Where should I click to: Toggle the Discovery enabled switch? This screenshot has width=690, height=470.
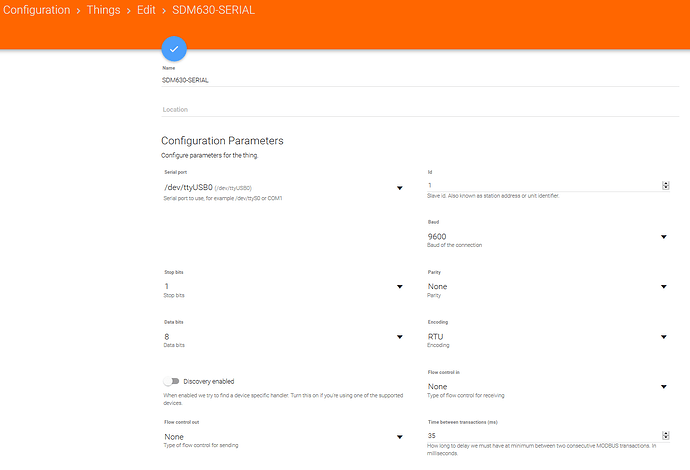click(x=172, y=381)
